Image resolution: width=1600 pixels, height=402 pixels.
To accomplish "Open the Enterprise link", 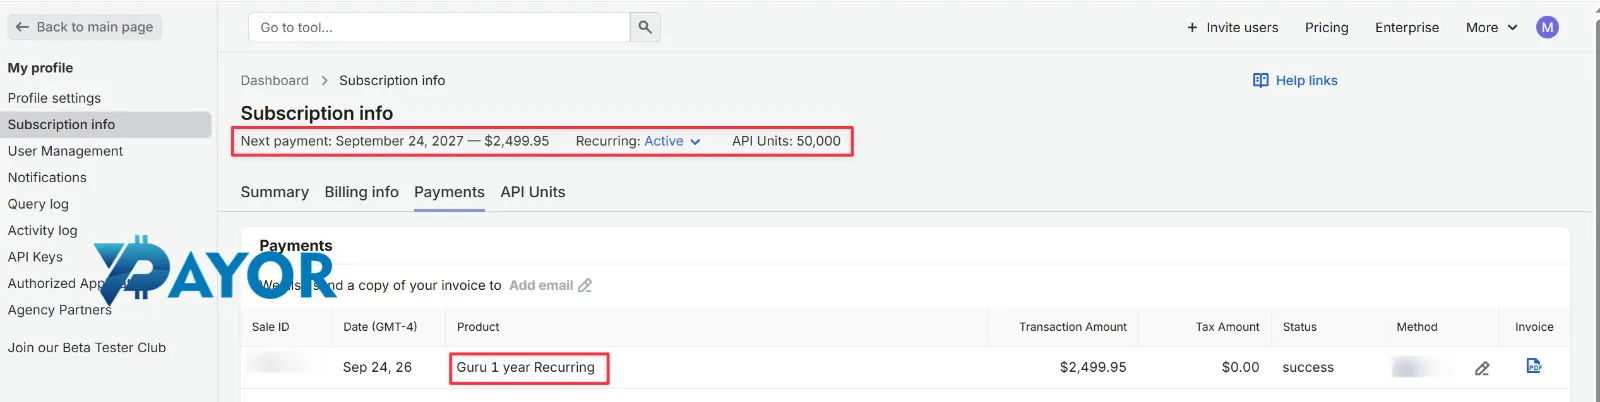I will click(x=1406, y=27).
